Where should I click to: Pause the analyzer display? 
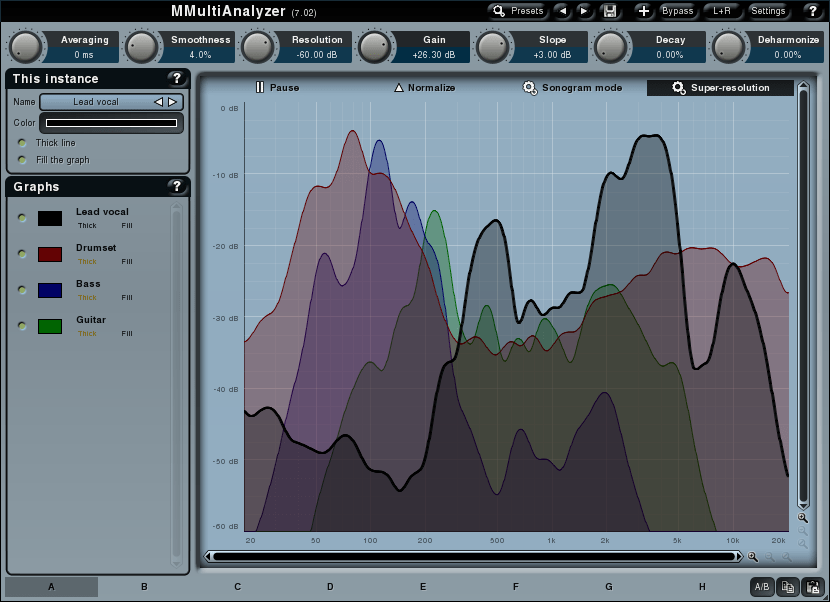pyautogui.click(x=277, y=88)
